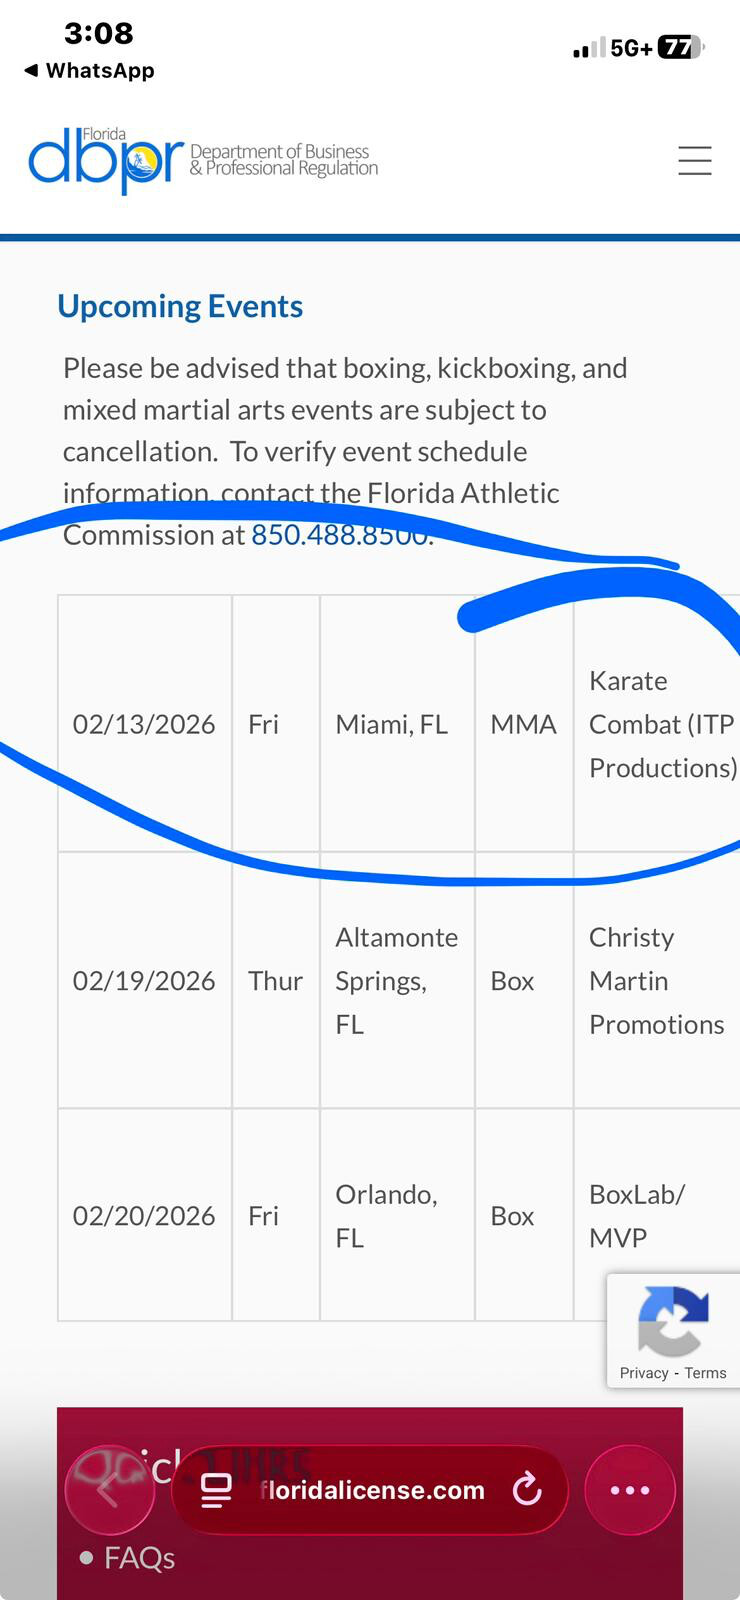Open the reCAPTCHA Privacy link

[x=643, y=1373]
